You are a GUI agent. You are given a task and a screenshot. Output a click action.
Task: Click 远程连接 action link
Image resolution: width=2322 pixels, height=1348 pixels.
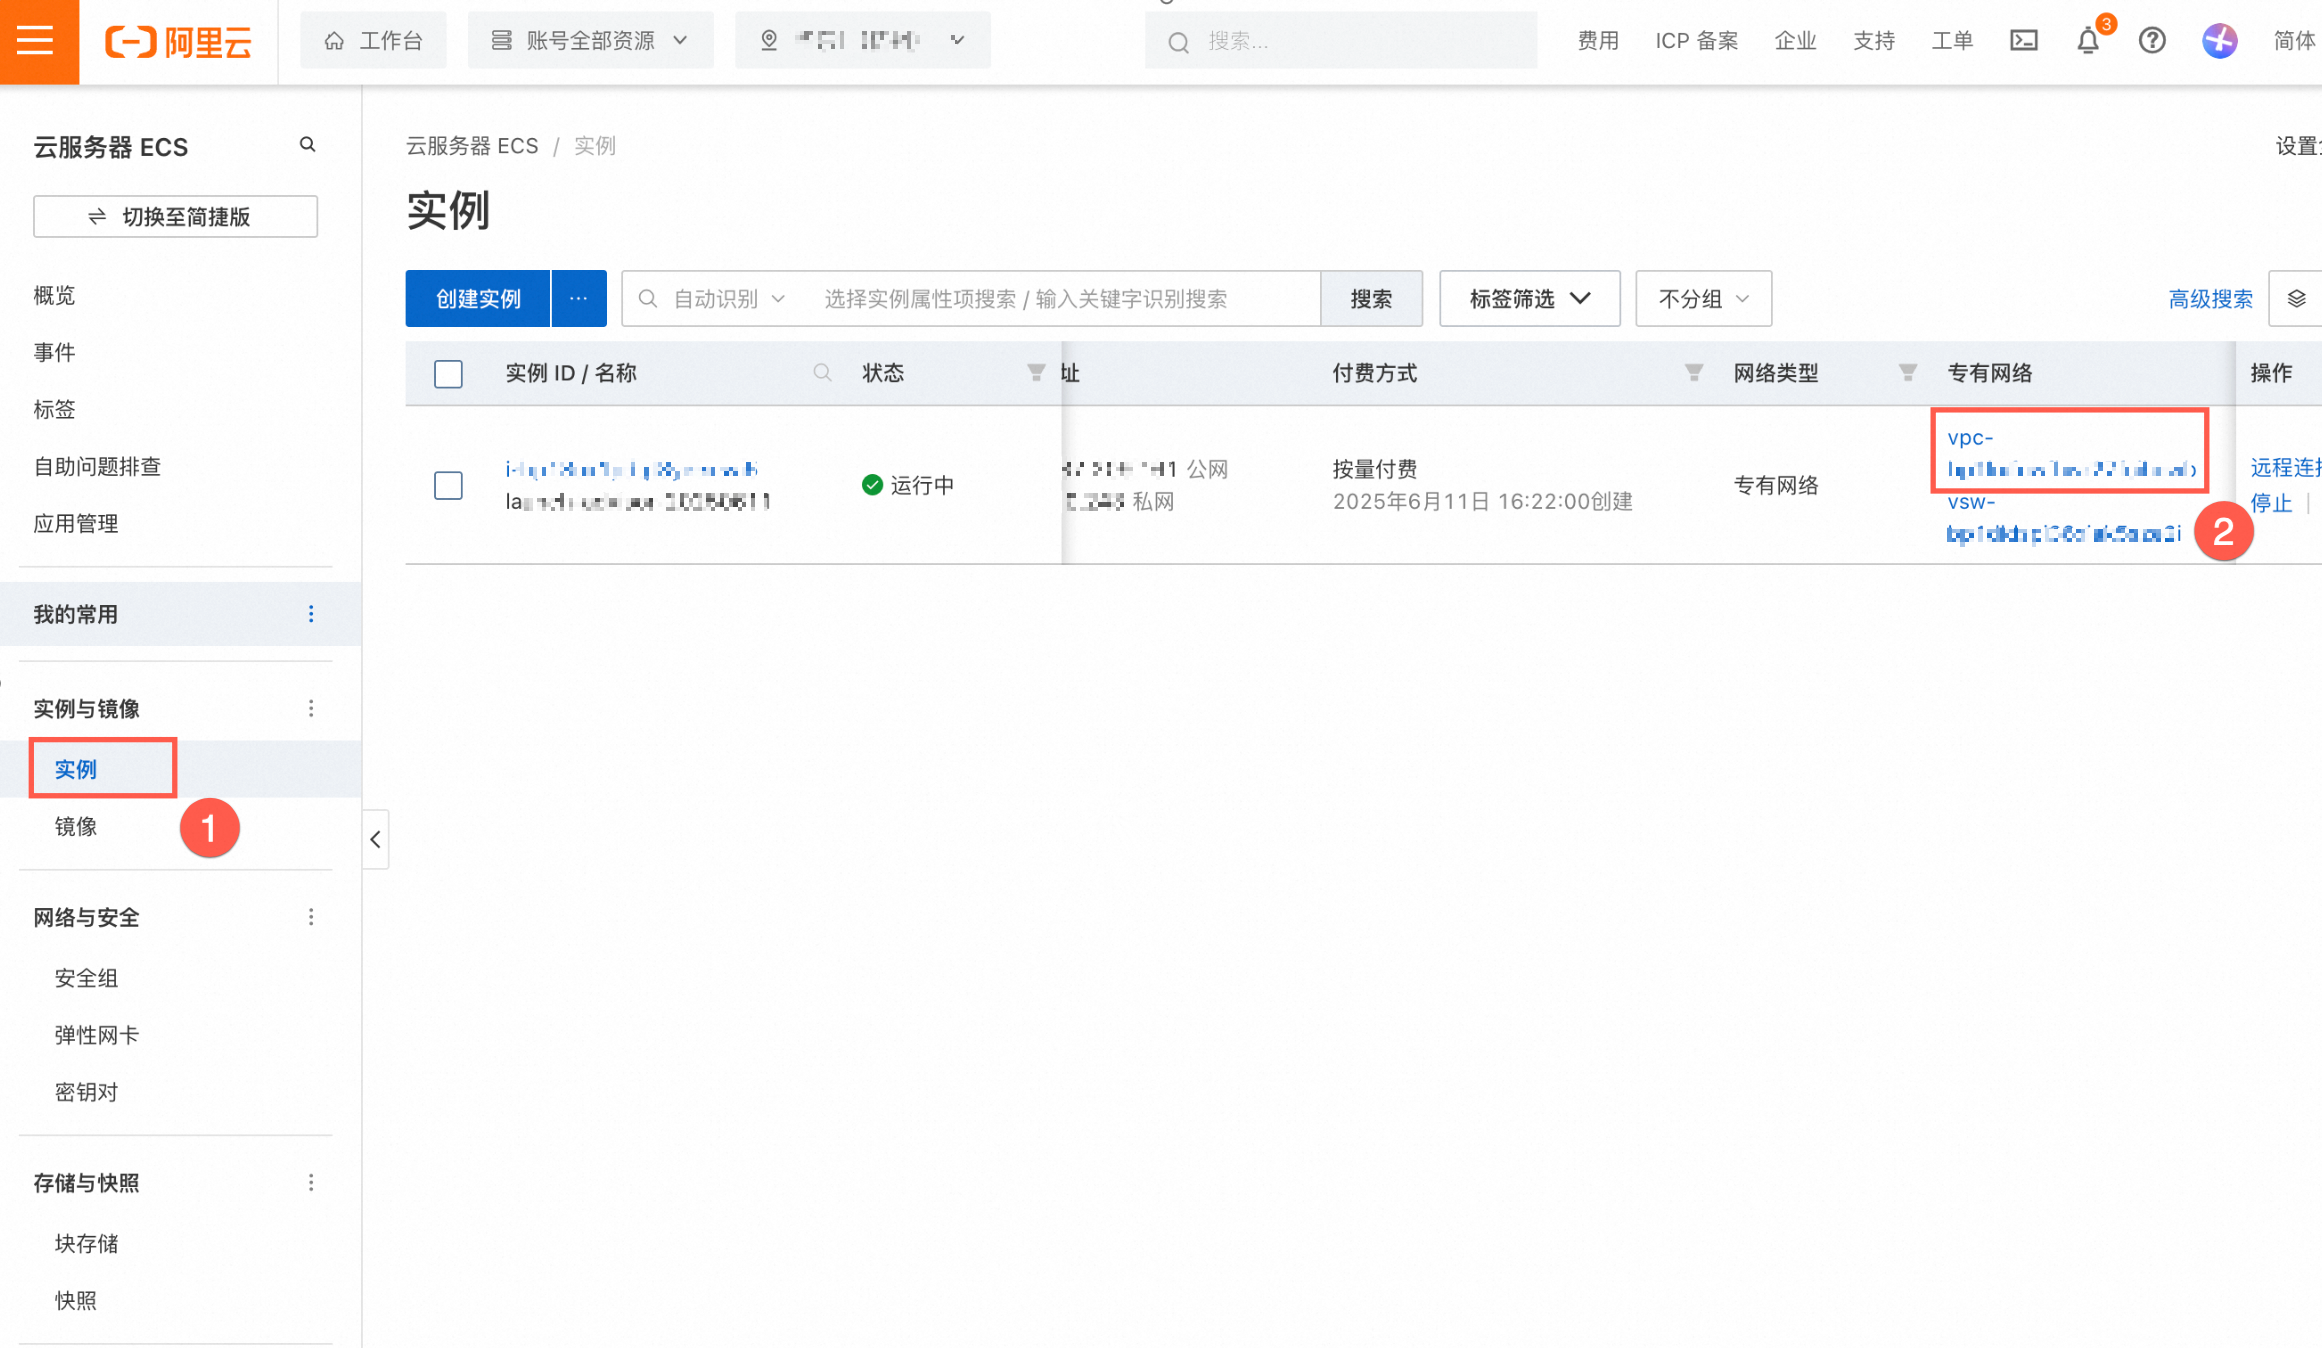2285,467
